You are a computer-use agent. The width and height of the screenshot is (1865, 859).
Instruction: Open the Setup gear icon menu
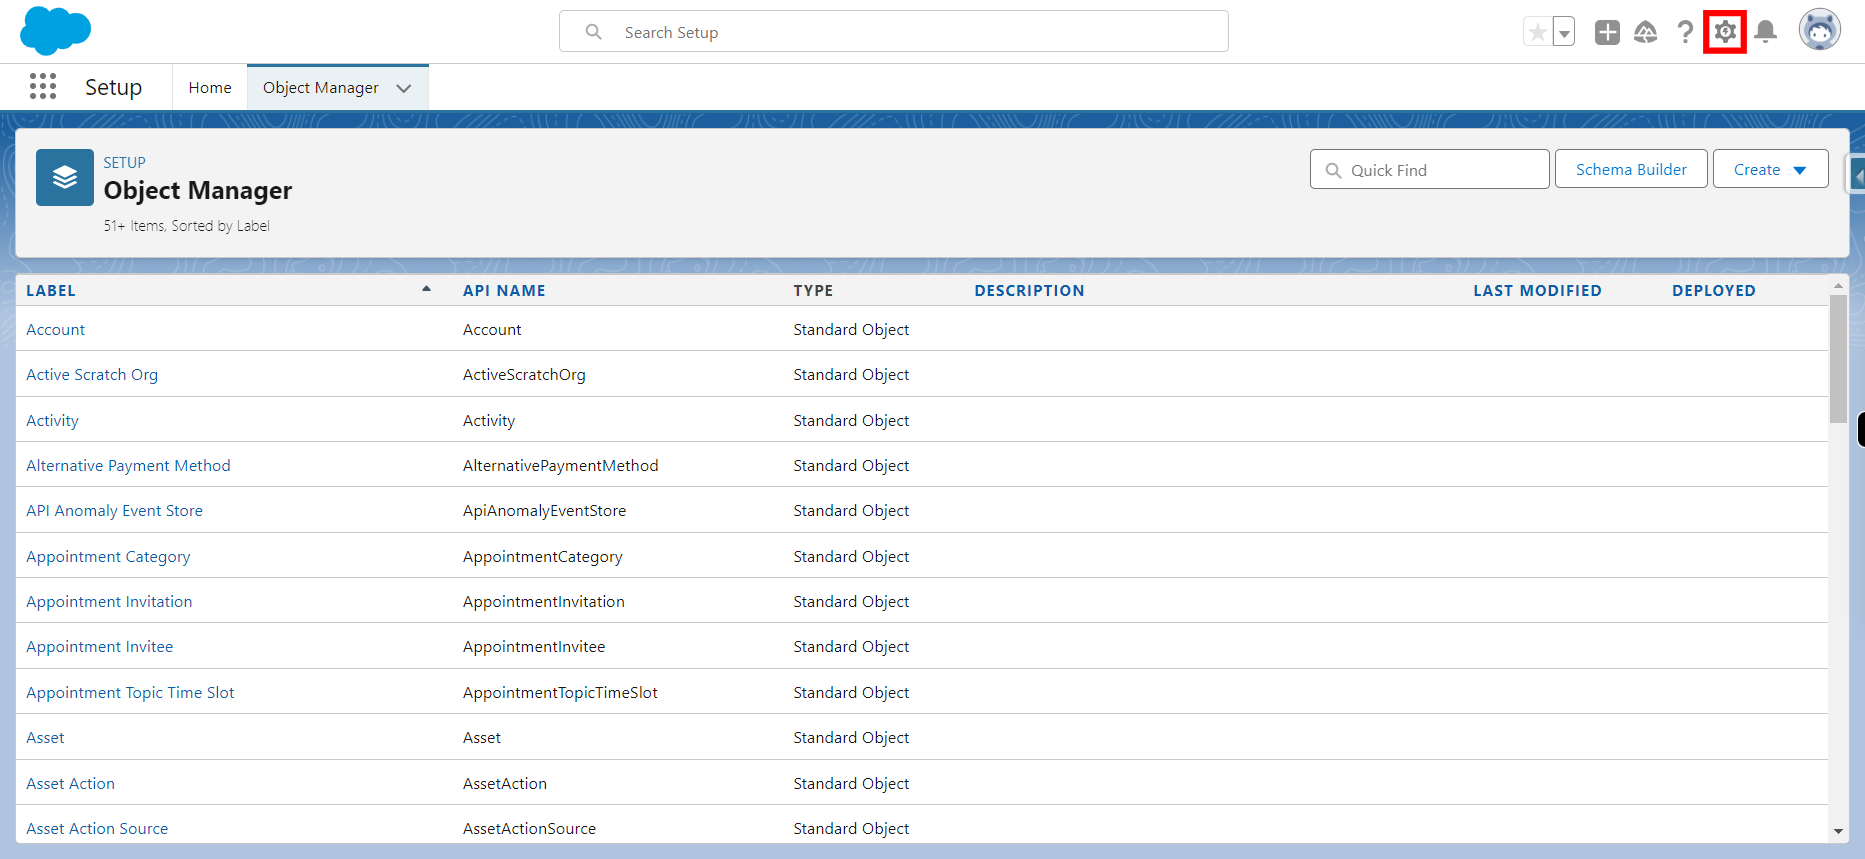coord(1725,32)
